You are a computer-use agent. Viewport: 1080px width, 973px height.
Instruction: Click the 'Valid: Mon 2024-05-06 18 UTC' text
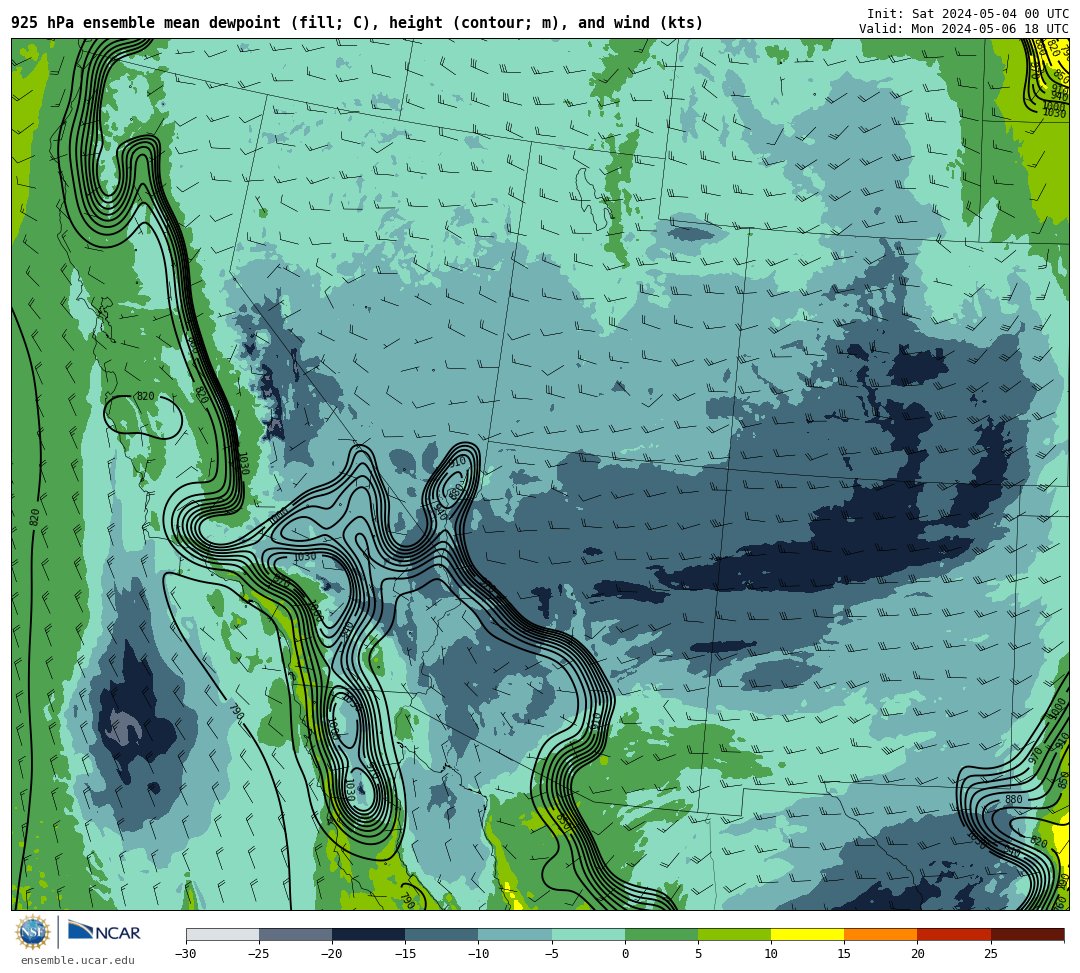tap(964, 29)
